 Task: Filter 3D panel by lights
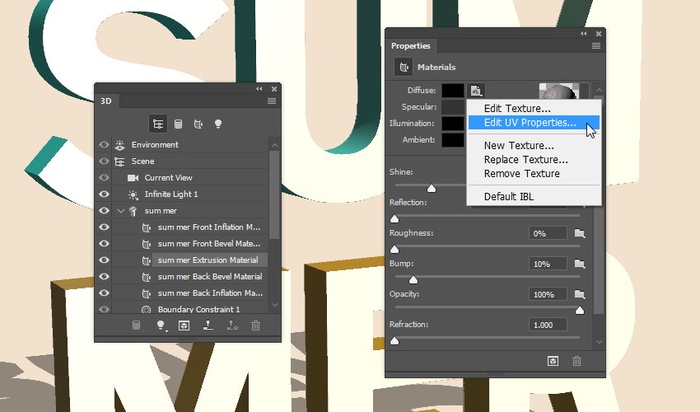point(218,124)
